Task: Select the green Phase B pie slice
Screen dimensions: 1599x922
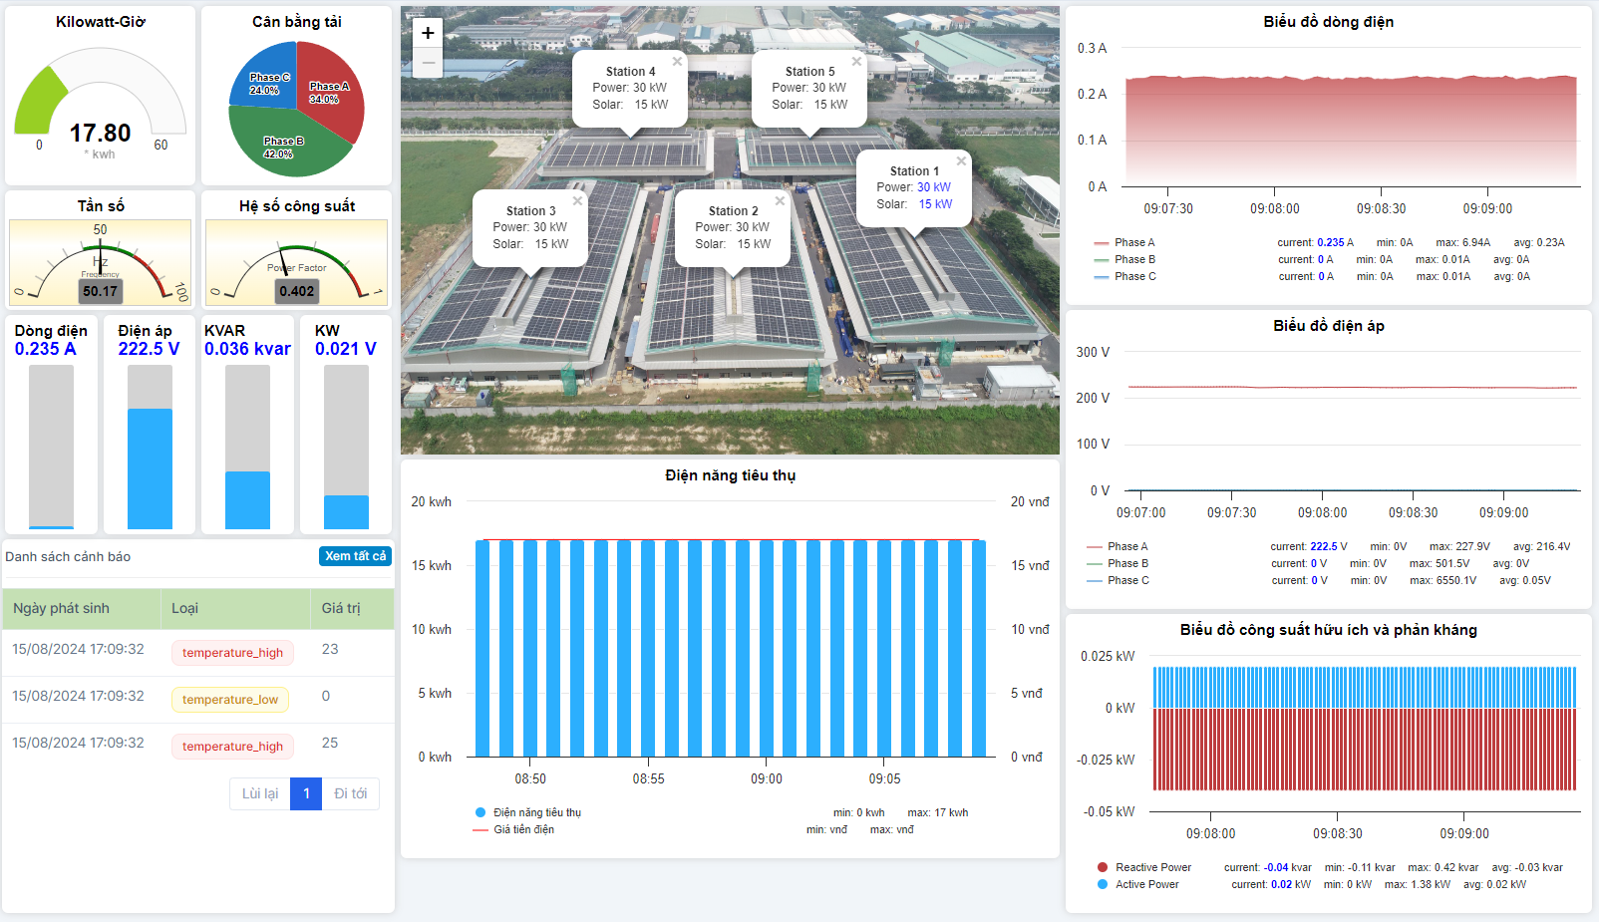Action: (285, 145)
